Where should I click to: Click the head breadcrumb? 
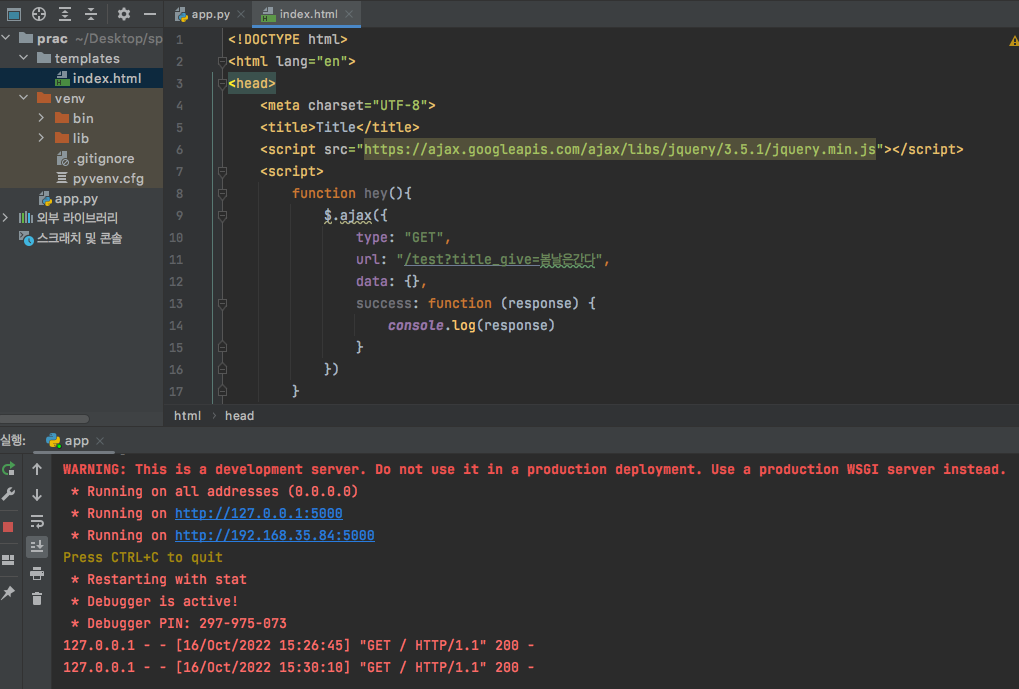click(239, 416)
